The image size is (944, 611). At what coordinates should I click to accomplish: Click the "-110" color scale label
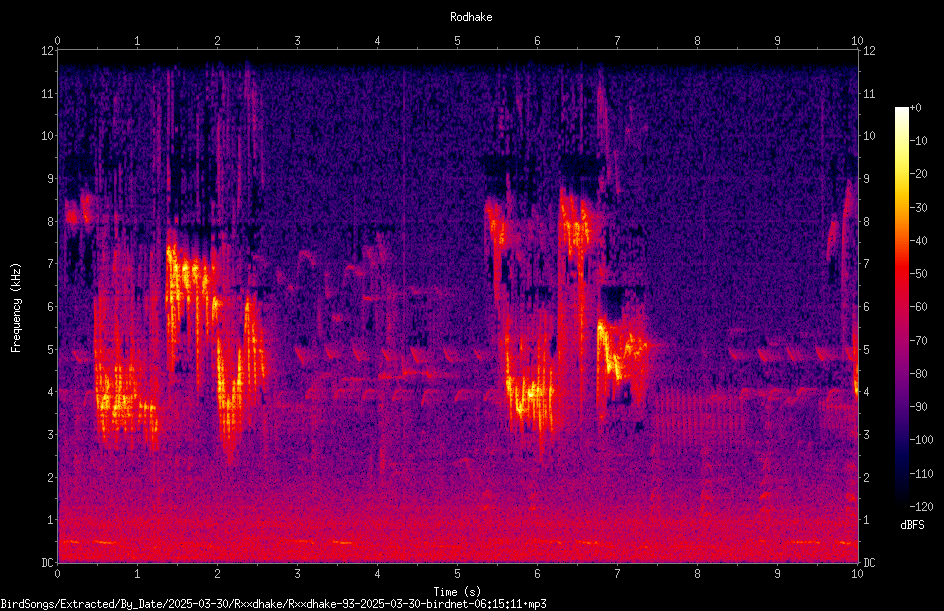pos(921,474)
